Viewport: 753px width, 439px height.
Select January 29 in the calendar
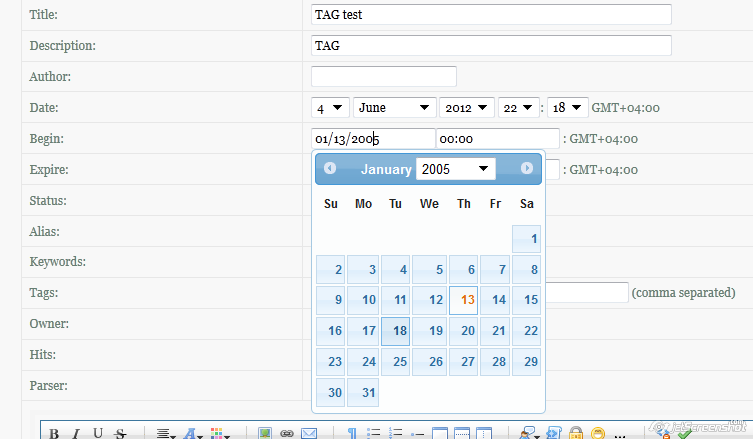coord(526,362)
